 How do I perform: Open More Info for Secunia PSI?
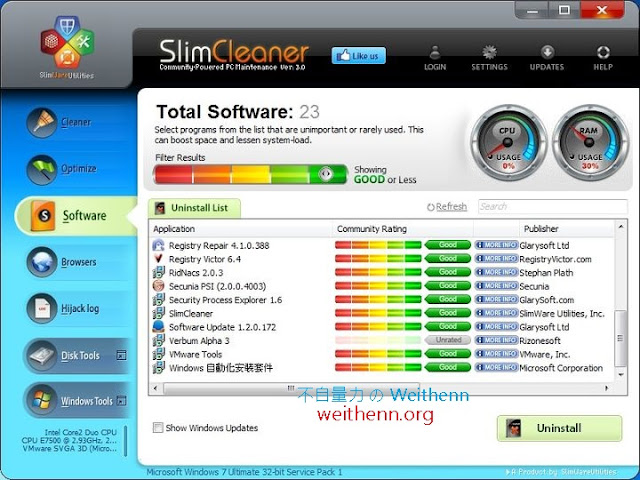coord(496,286)
